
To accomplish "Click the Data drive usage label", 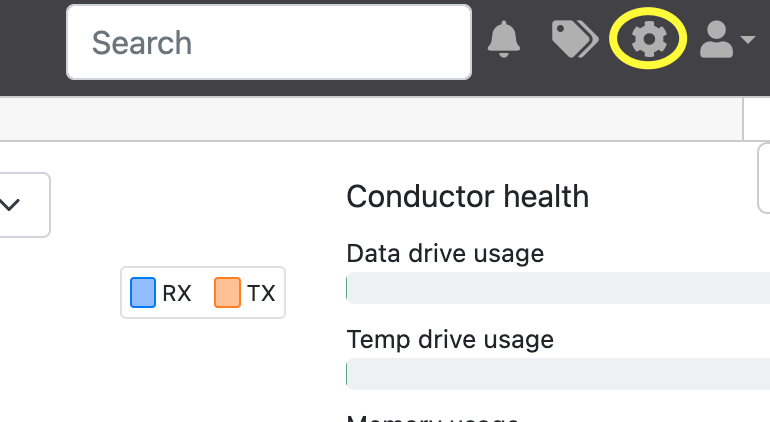I will [445, 253].
